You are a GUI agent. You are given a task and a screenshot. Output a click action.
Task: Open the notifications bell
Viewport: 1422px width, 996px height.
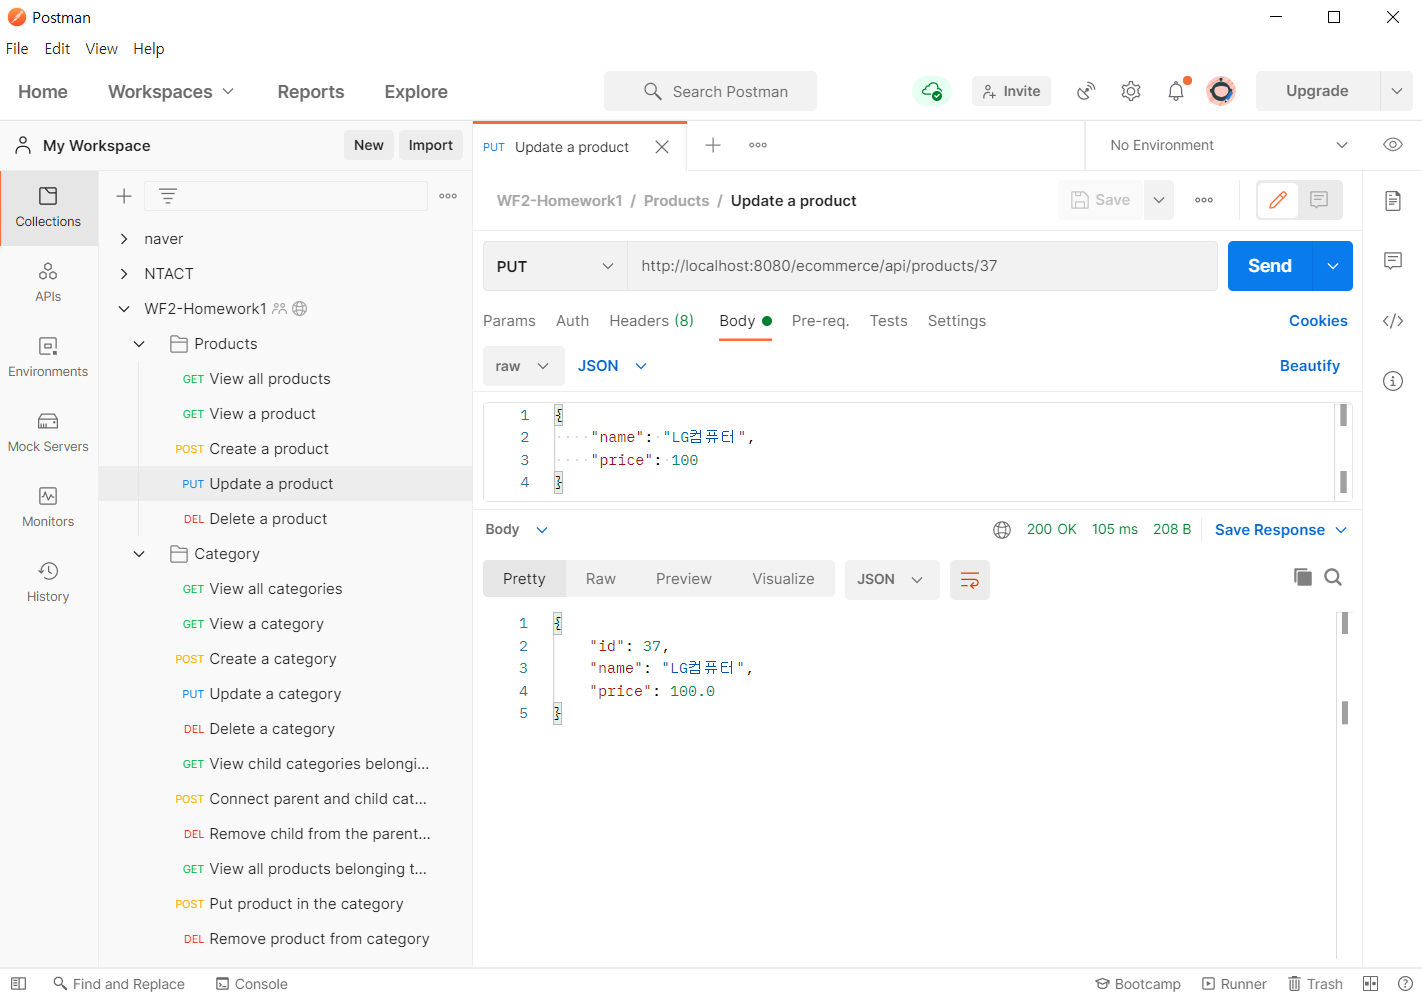click(1176, 91)
